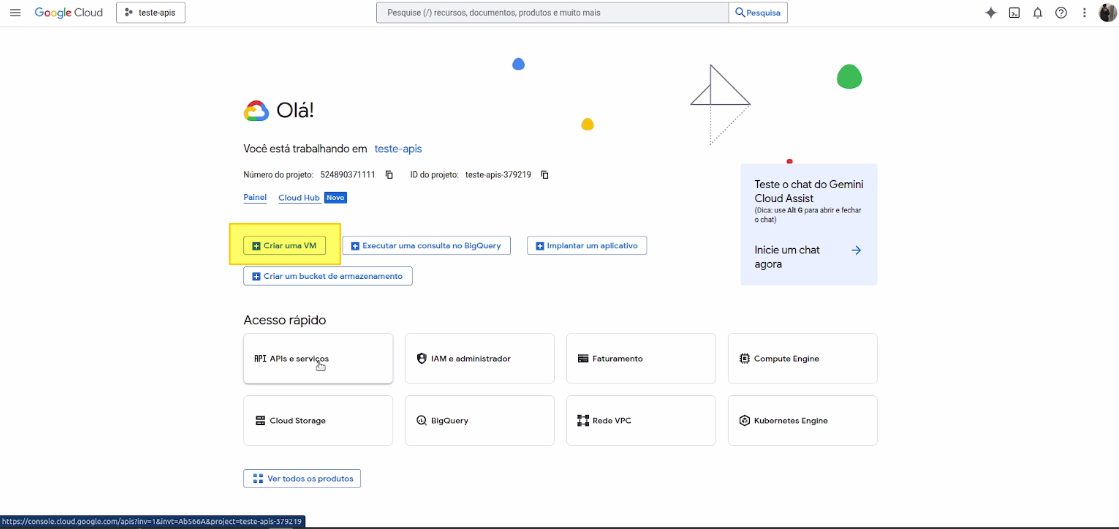Open the teste-apis project link
The height and width of the screenshot is (529, 1119).
click(x=398, y=148)
